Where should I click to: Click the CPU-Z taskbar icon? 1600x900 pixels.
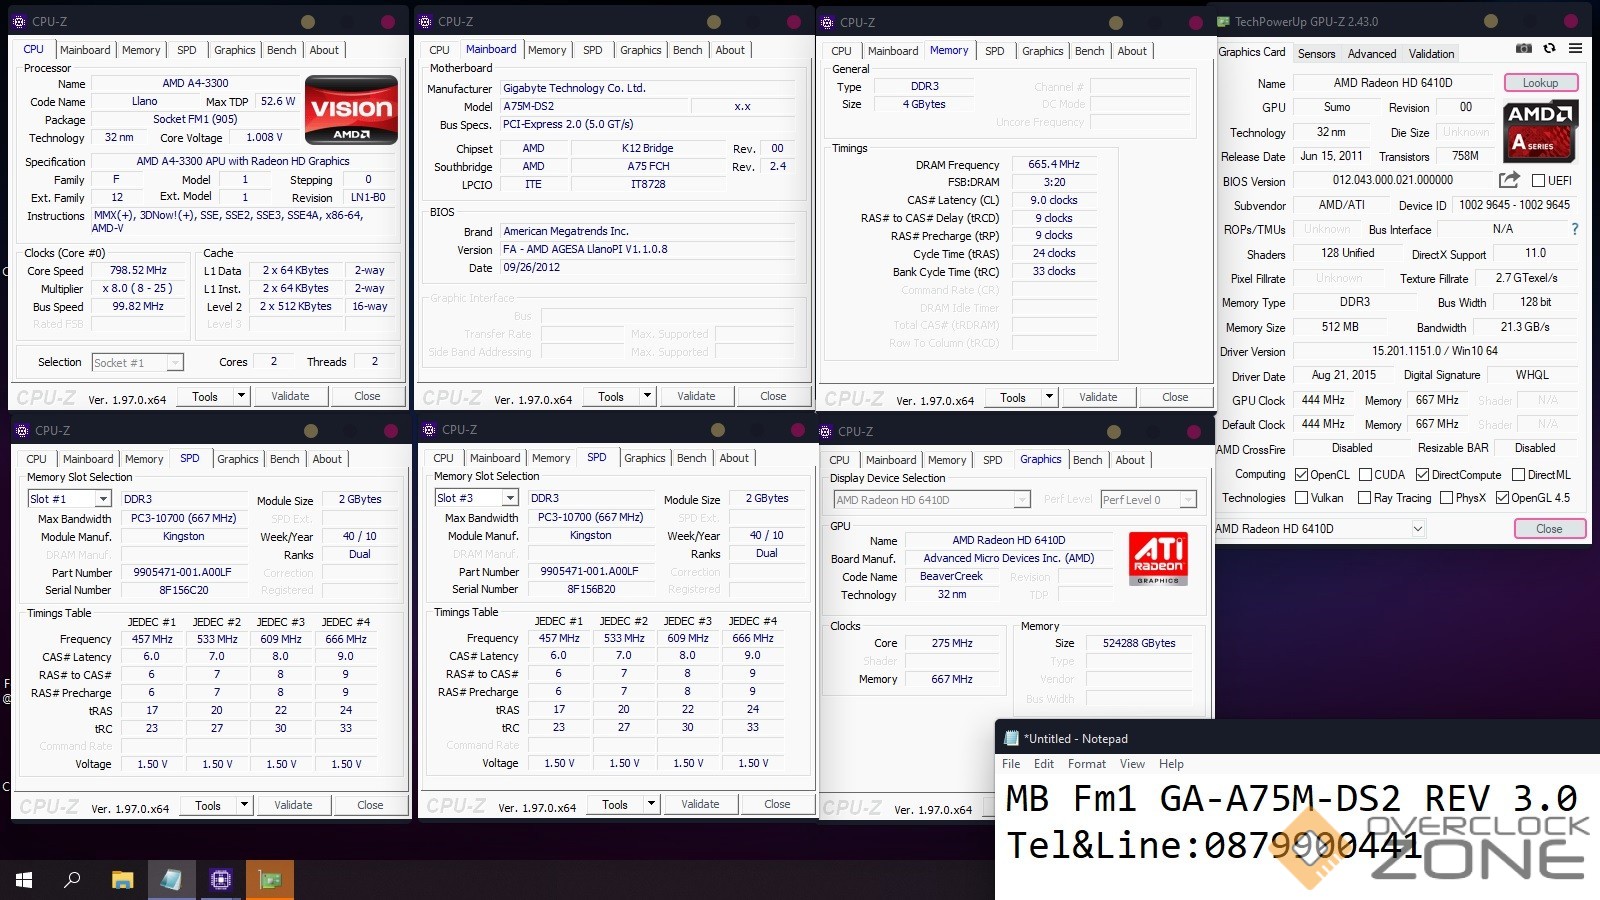pos(220,880)
